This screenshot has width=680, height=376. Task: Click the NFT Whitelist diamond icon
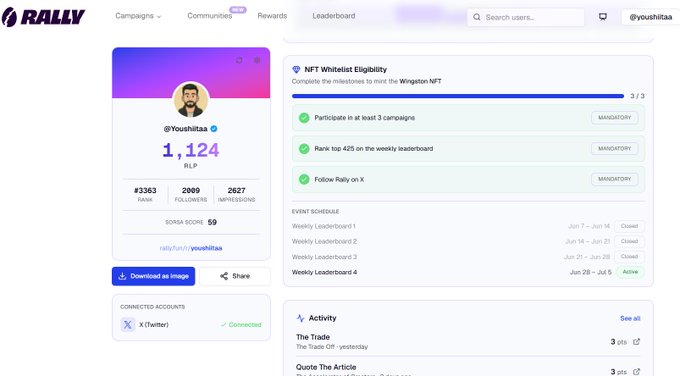click(296, 69)
